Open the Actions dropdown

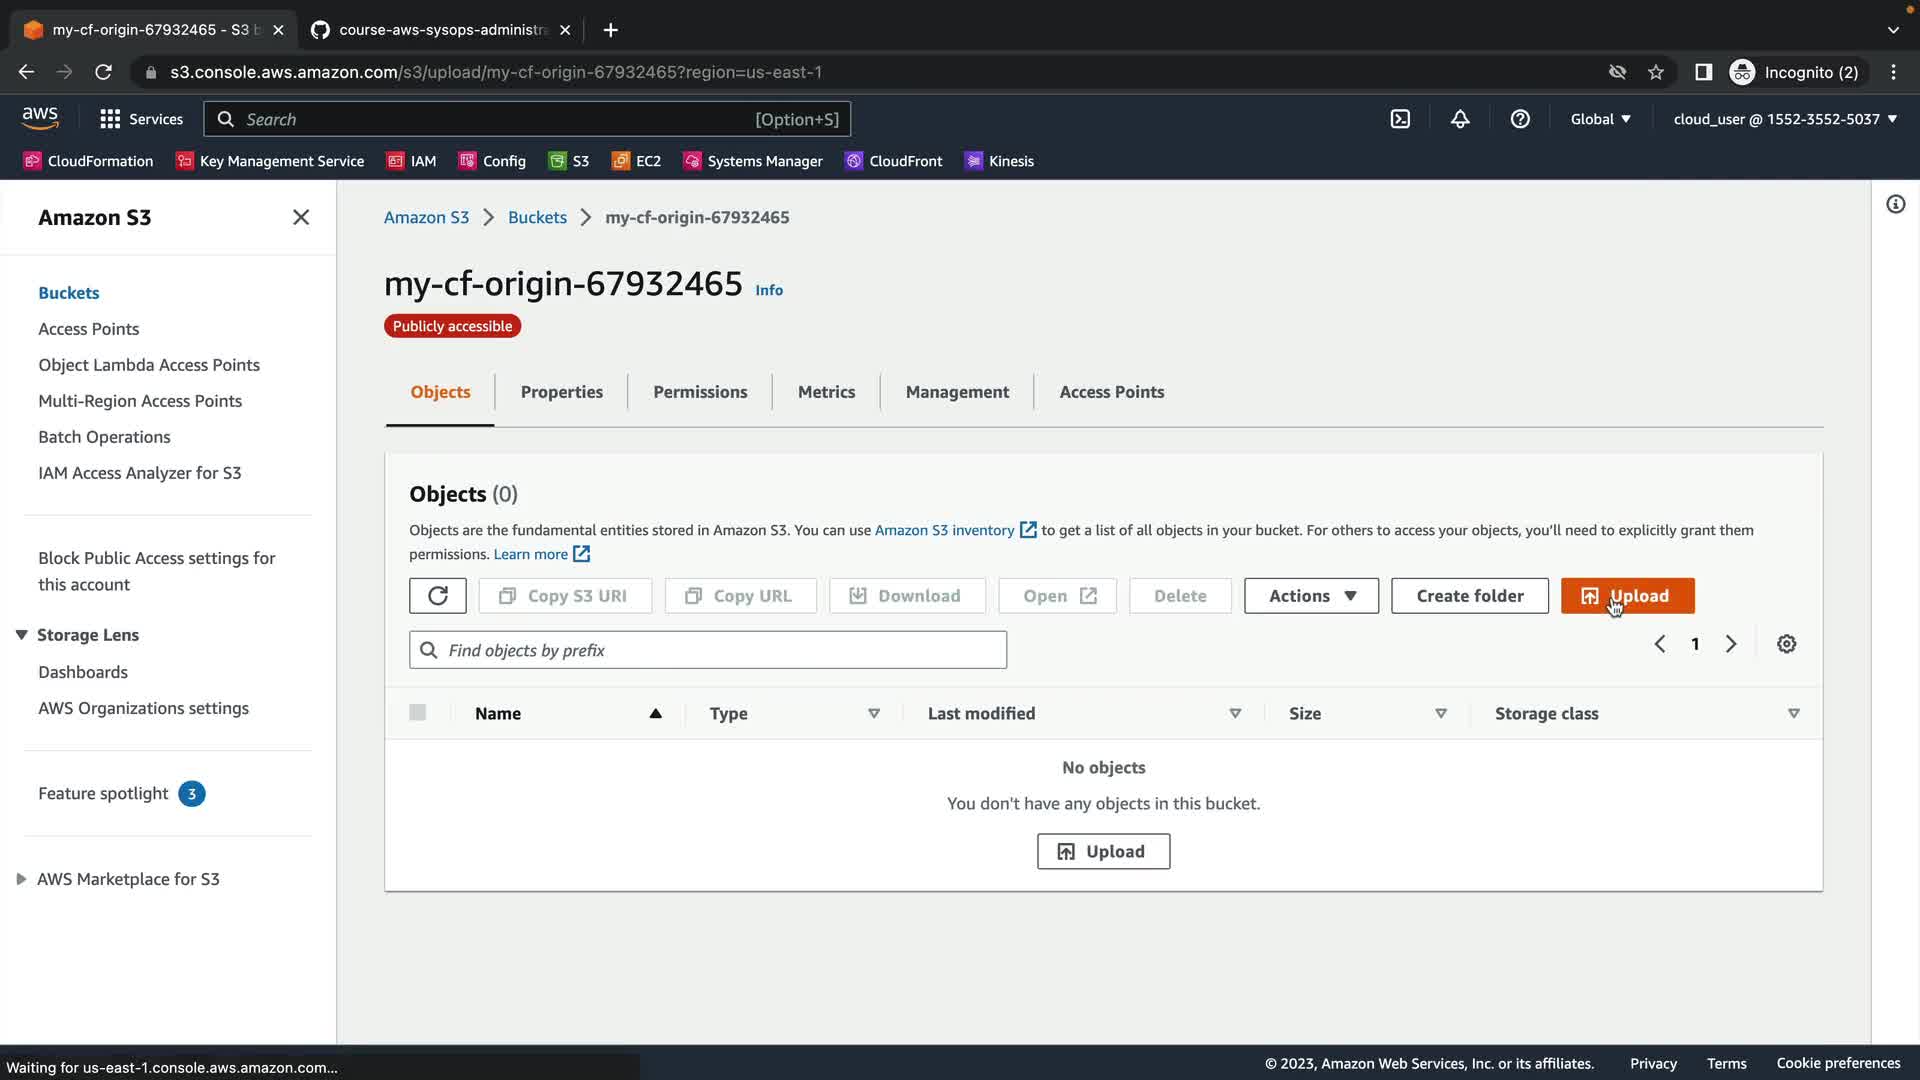[x=1311, y=596]
